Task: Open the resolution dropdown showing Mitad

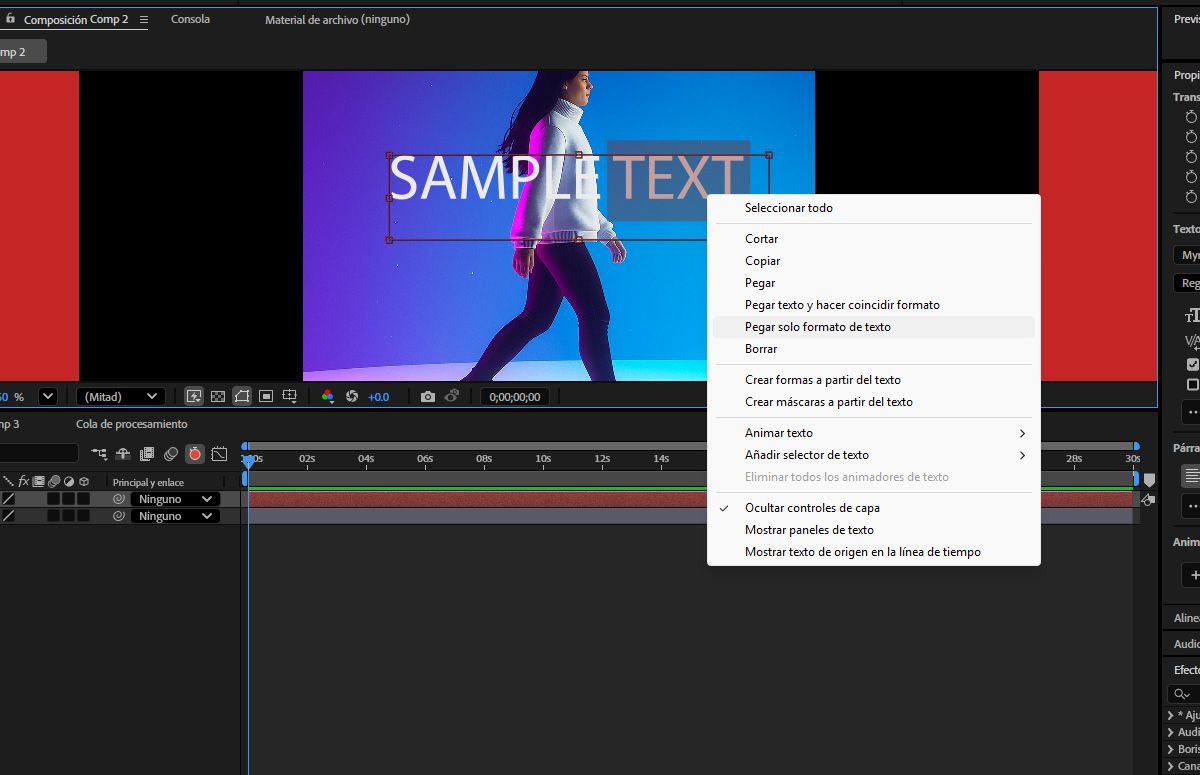Action: [x=120, y=396]
